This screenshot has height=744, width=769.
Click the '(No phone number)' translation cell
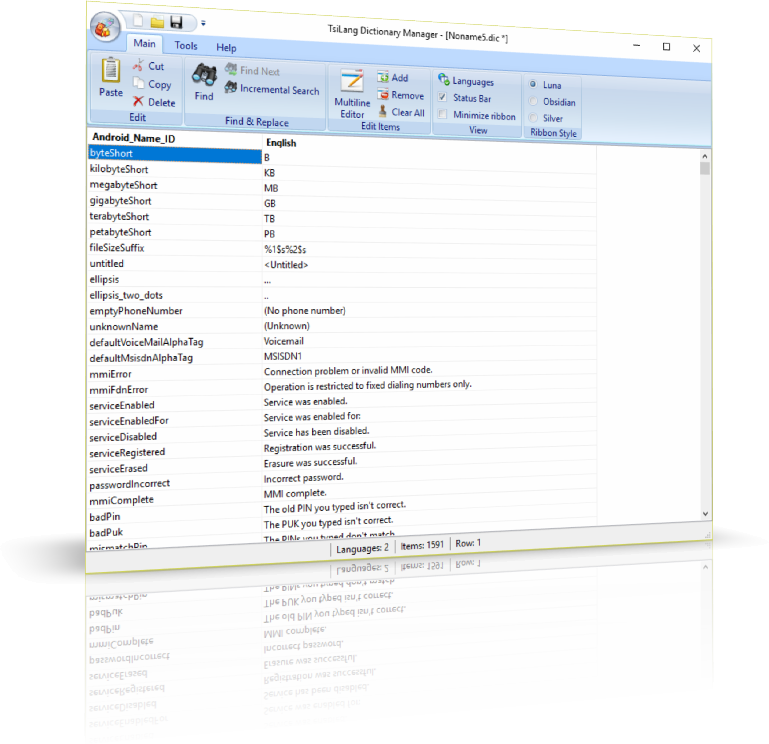click(x=429, y=310)
